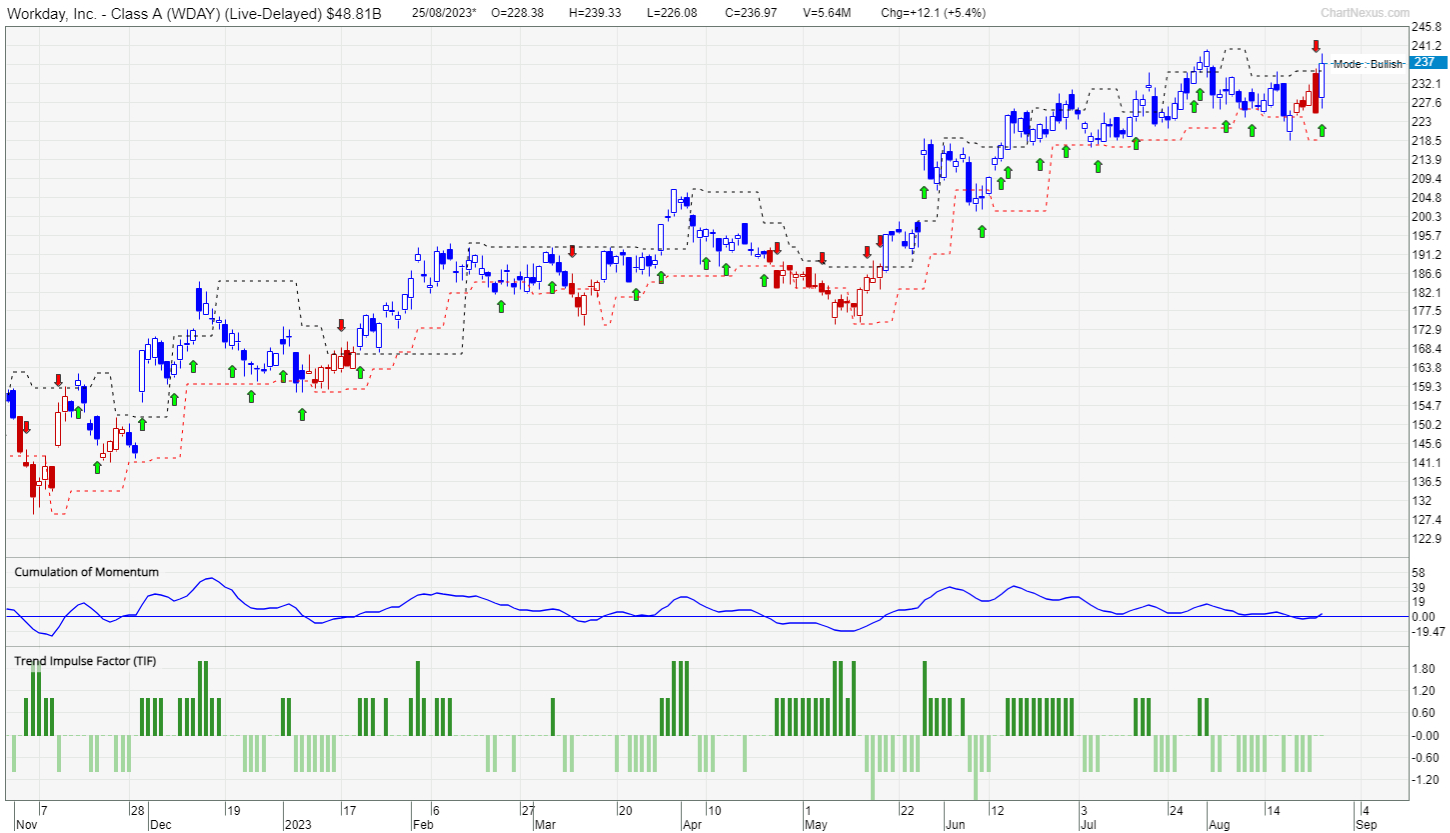Click the Cumulation of Momentum panel title

(86, 572)
